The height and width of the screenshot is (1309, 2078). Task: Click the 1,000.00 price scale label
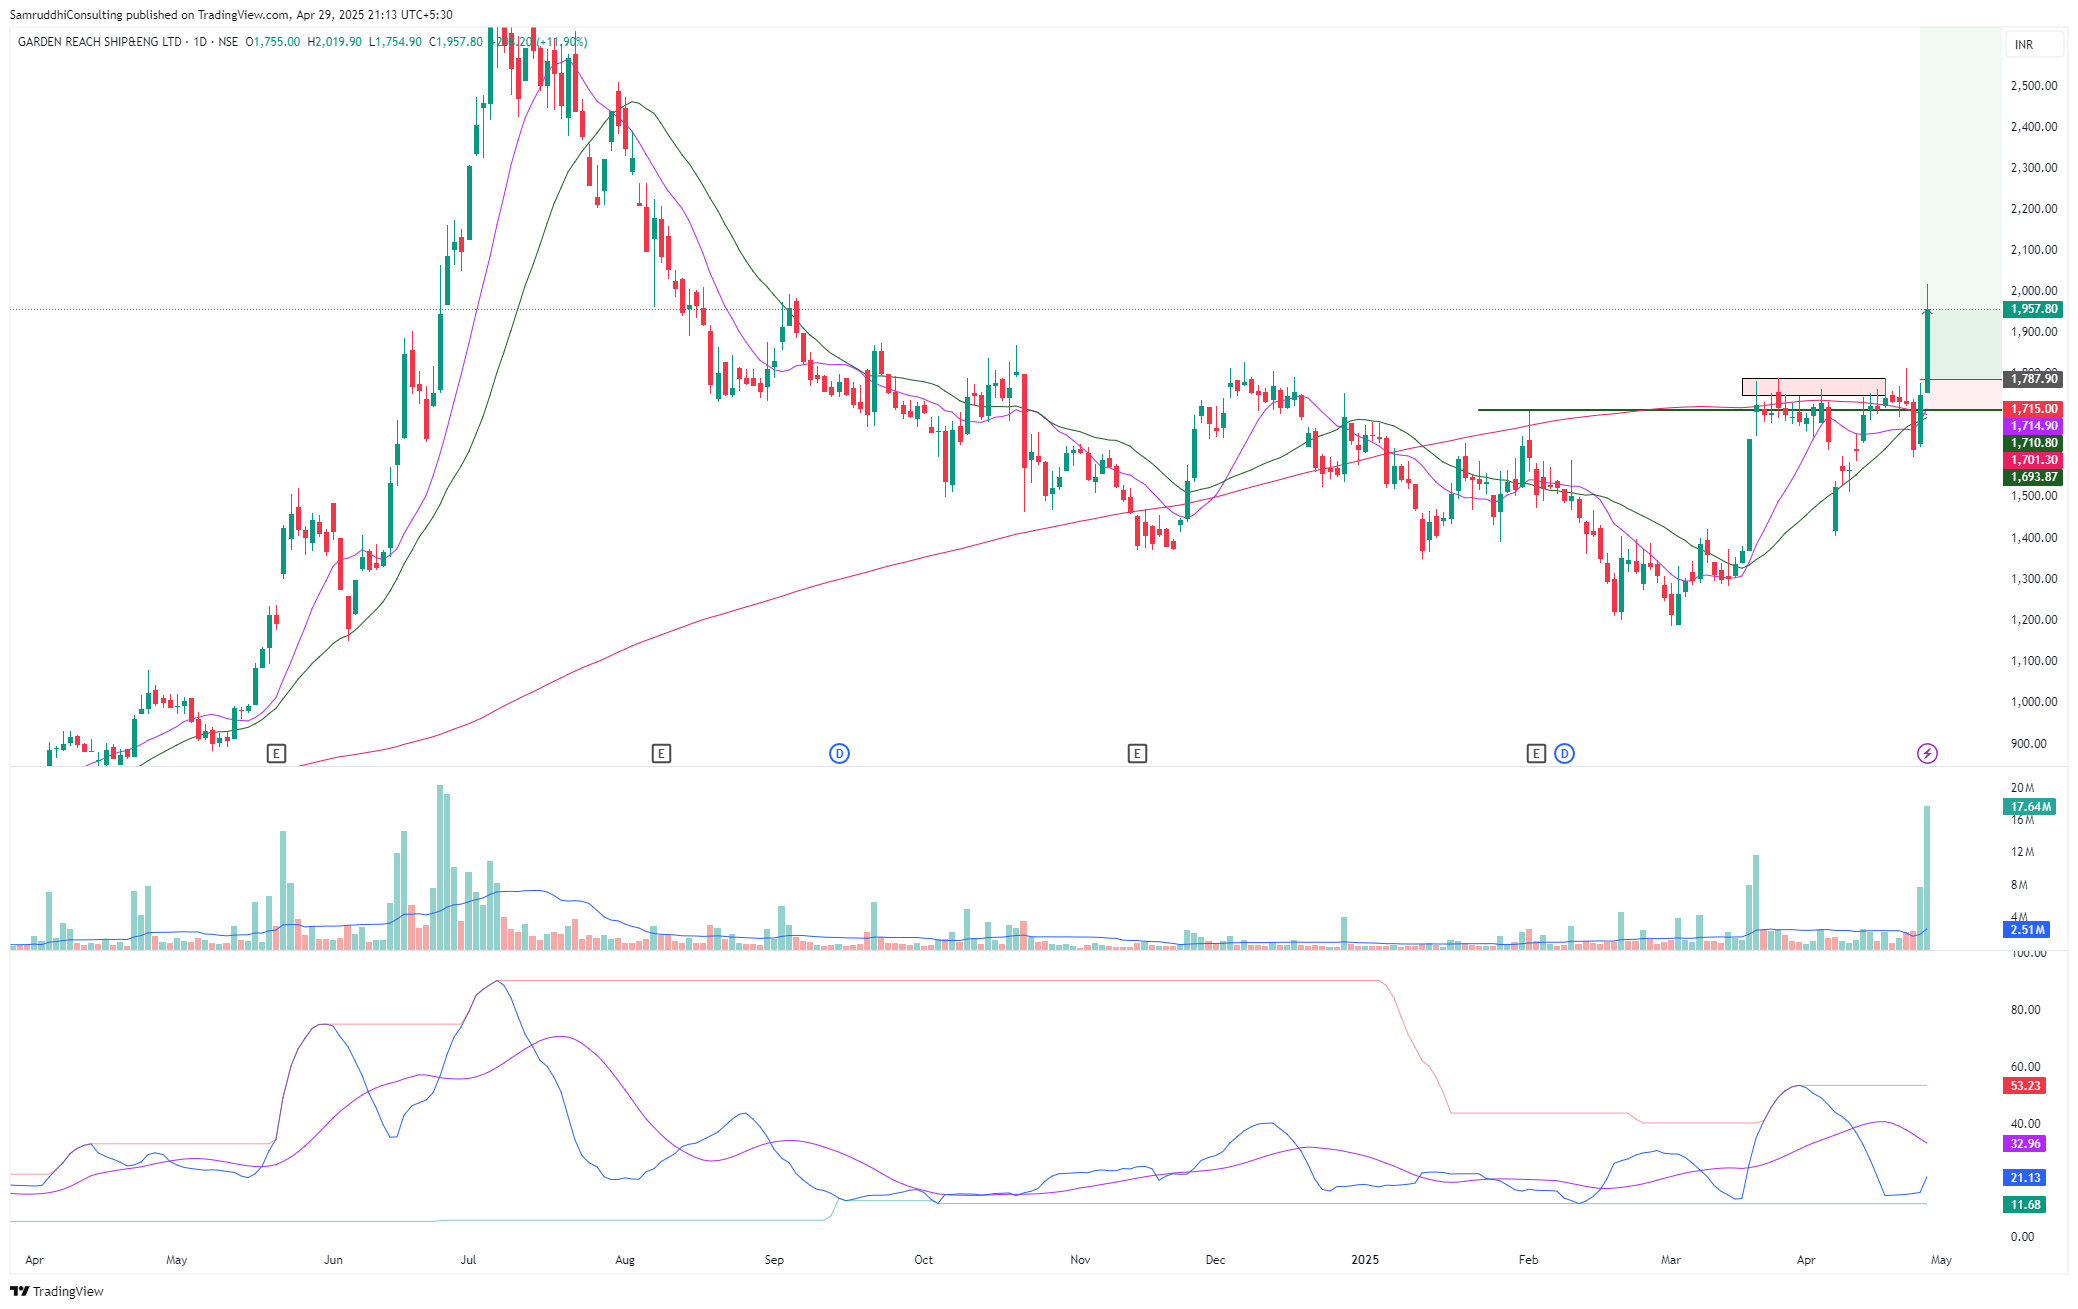(2034, 702)
